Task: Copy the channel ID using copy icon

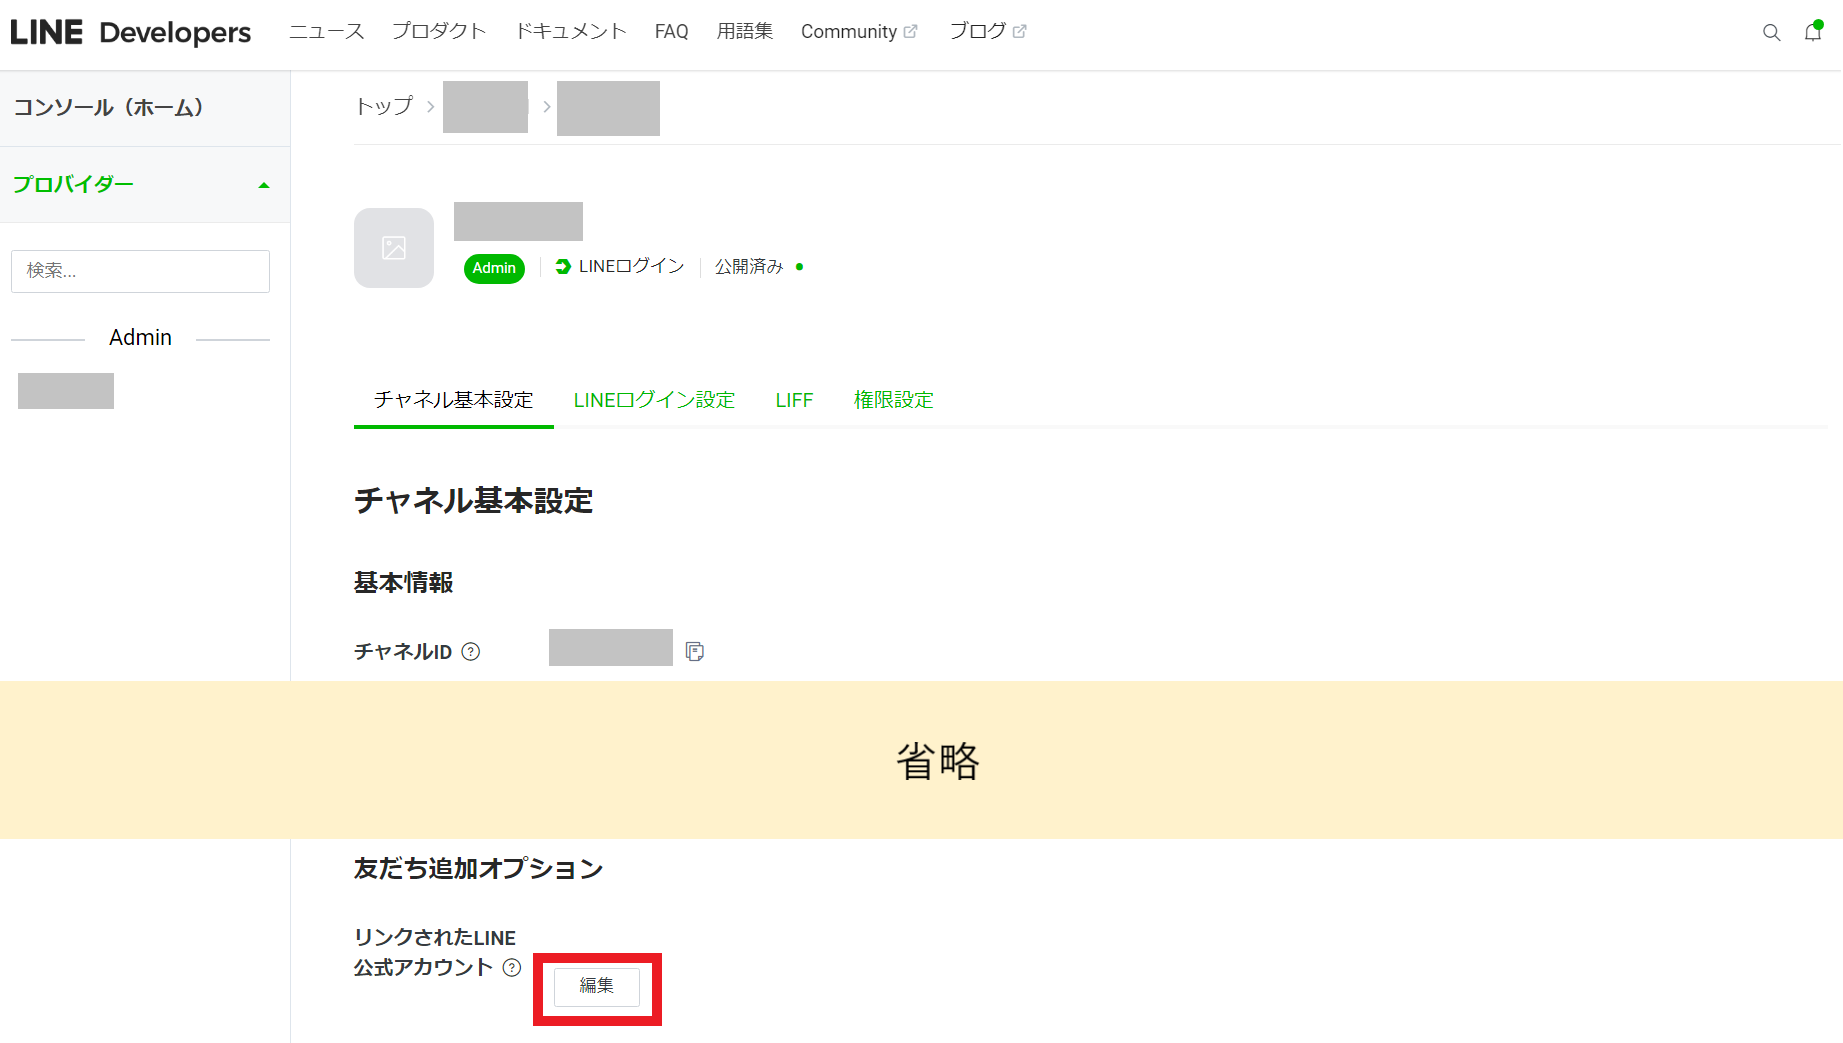Action: [695, 652]
